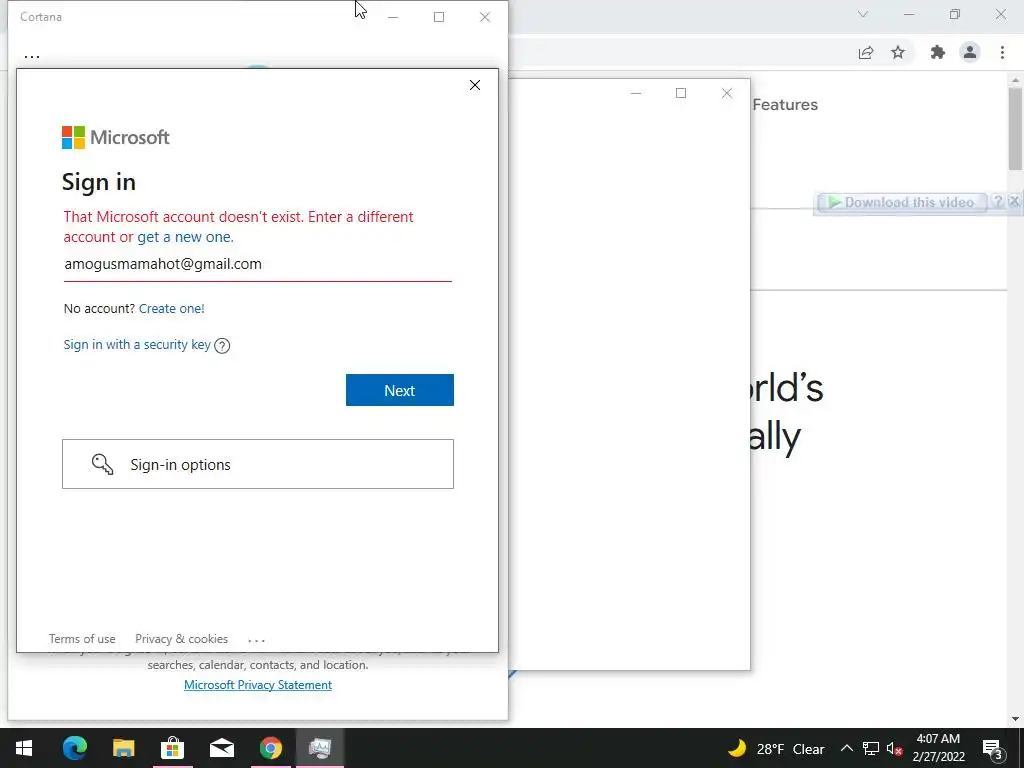The width and height of the screenshot is (1024, 768).
Task: Open Terms of use link
Action: 82,639
